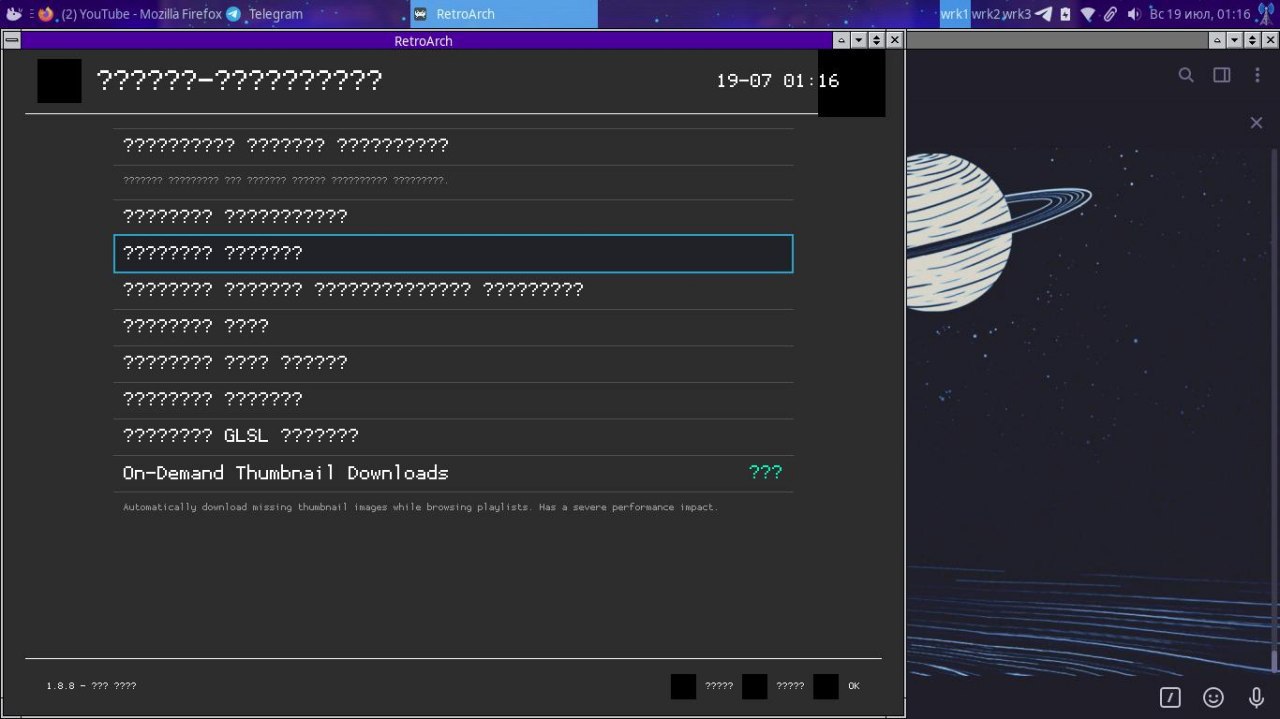
Task: Click the antenna tower tray icon
Action: 1266,14
